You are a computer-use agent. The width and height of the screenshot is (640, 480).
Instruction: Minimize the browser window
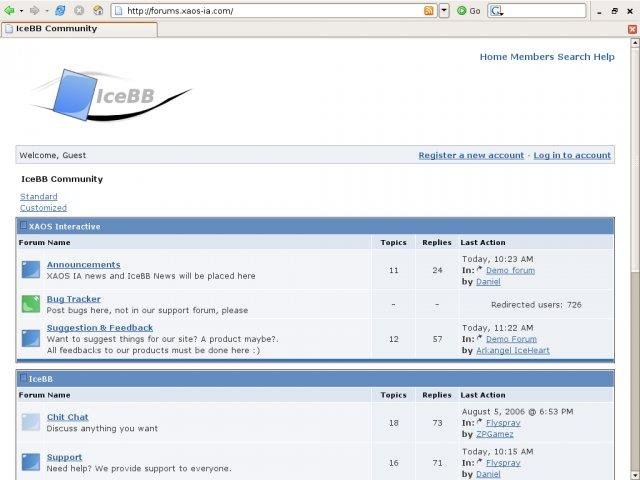(x=599, y=11)
